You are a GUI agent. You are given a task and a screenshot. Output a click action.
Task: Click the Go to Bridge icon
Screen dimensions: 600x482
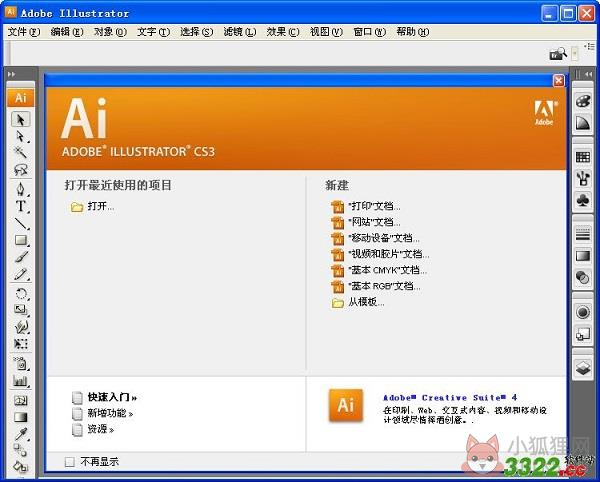tap(558, 54)
